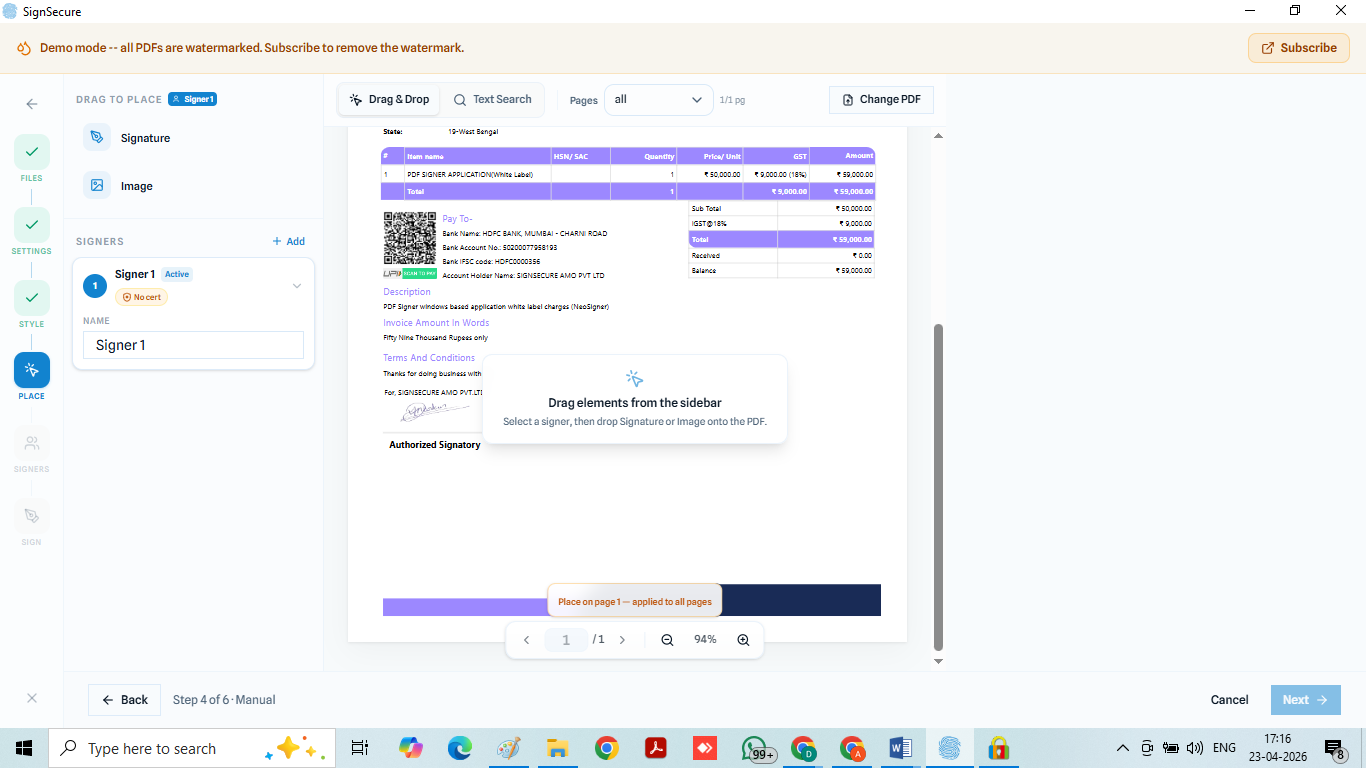
Task: Click the Signer 1 name input field
Action: pos(193,345)
